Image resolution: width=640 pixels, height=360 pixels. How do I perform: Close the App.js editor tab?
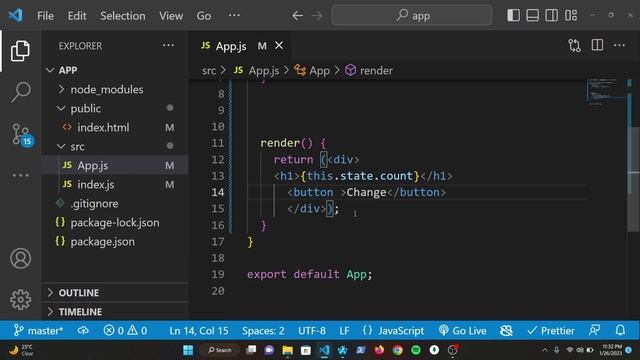tap(279, 46)
